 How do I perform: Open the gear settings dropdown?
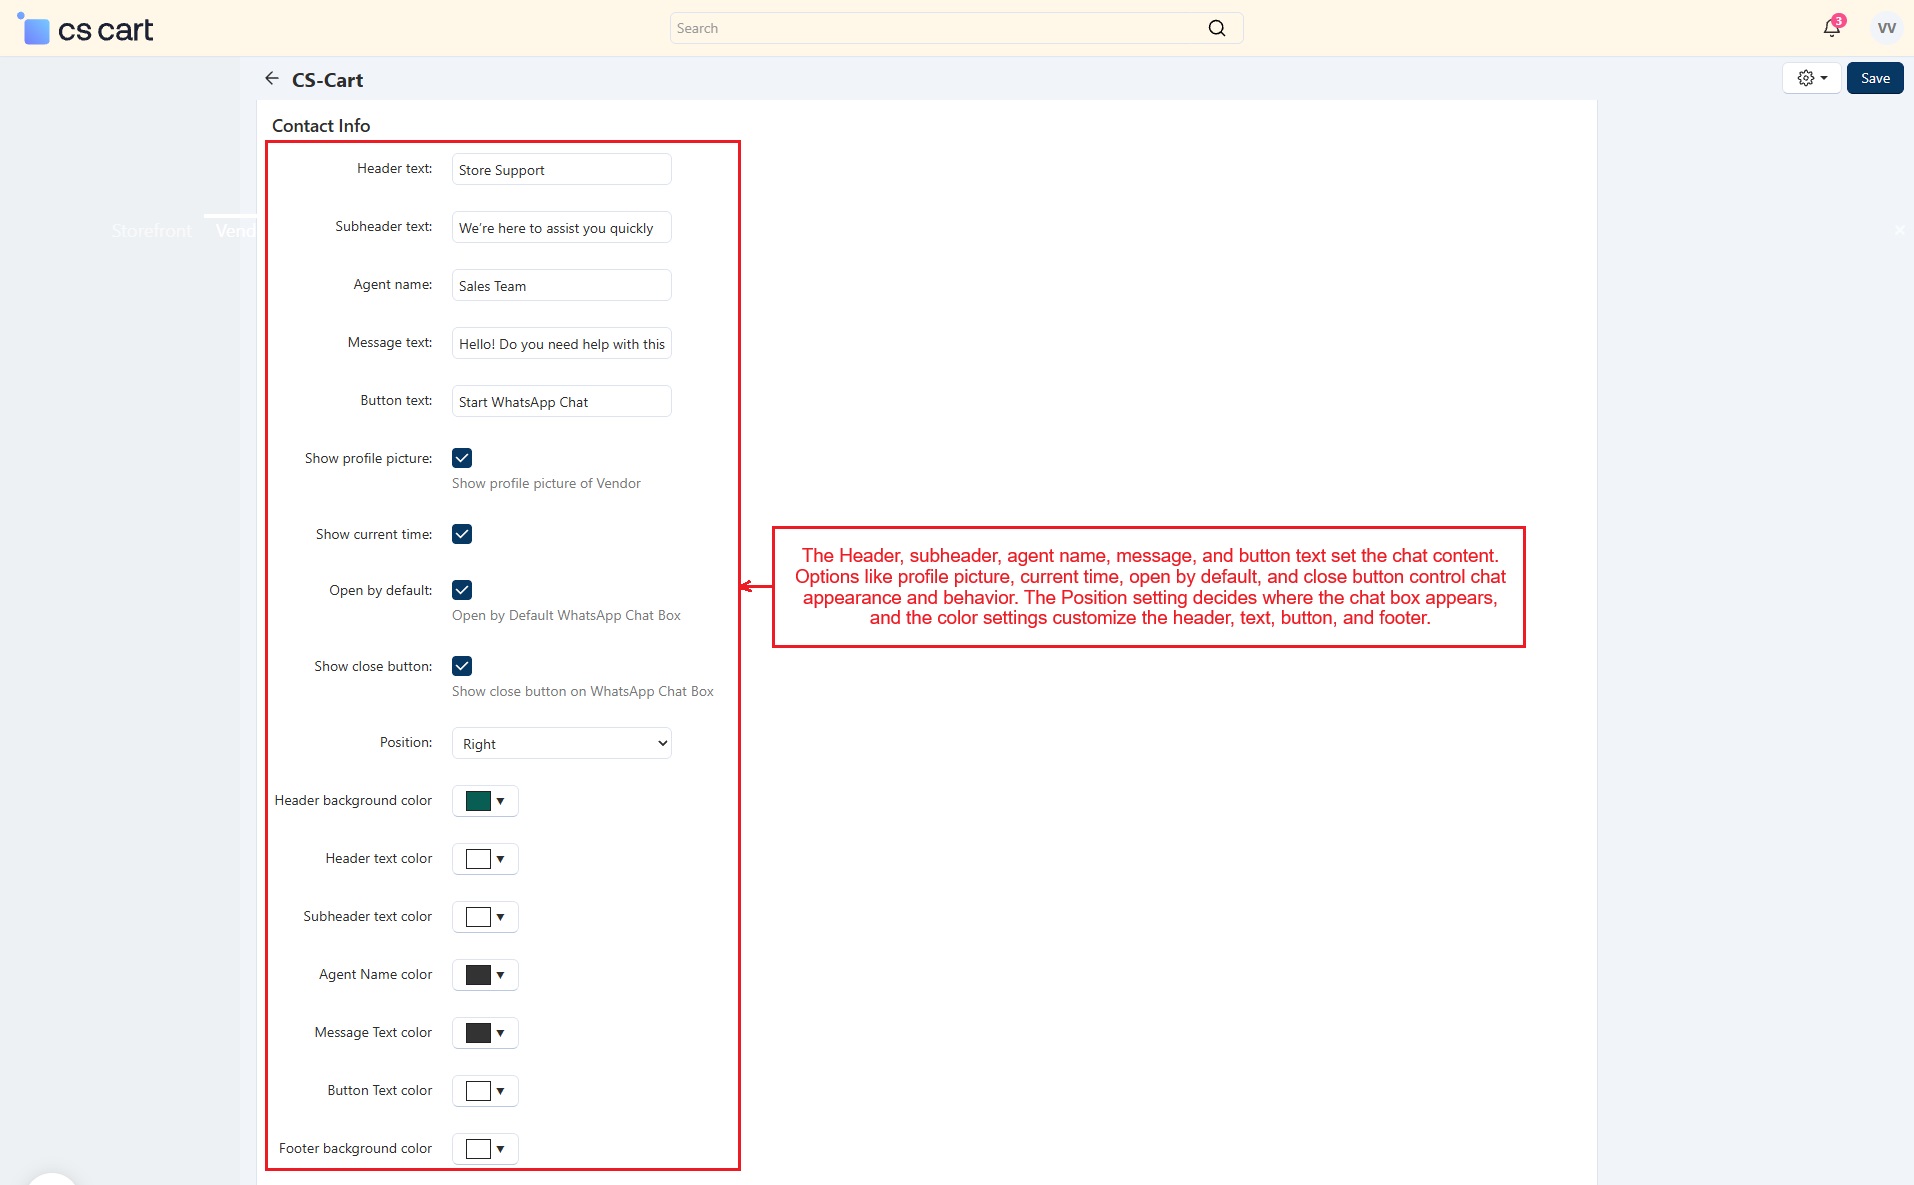point(1811,78)
